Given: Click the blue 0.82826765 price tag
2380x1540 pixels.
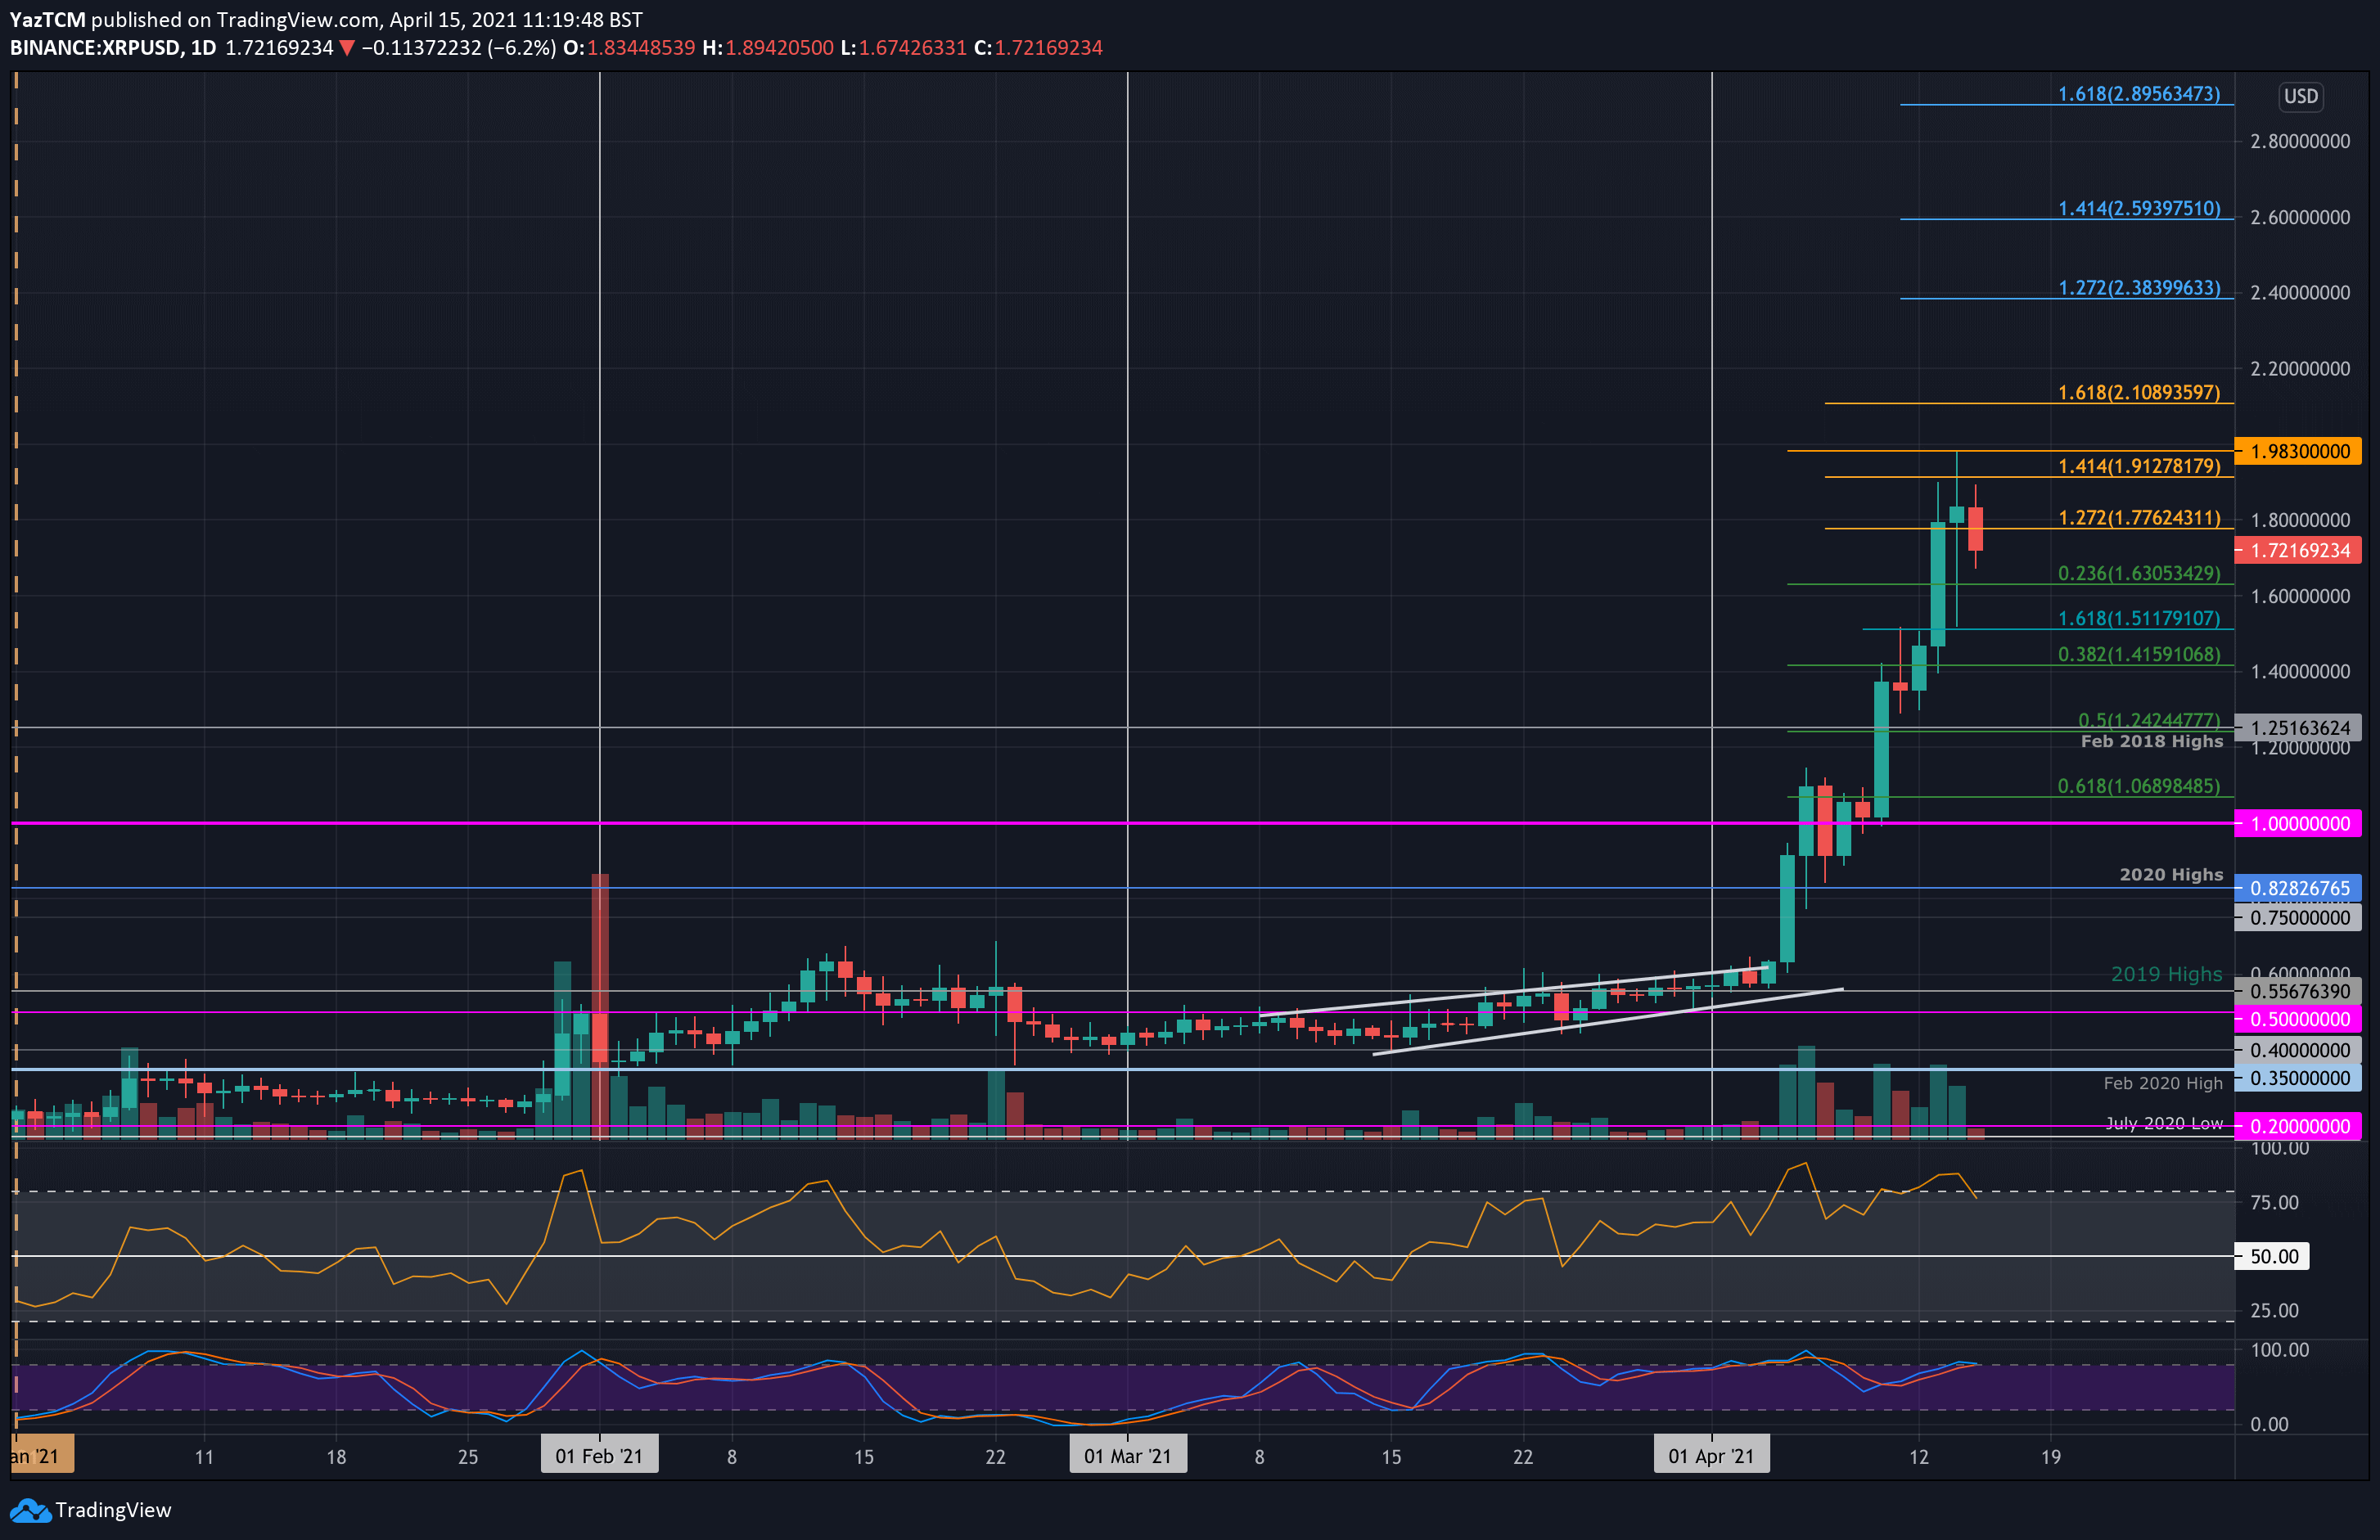Looking at the screenshot, I should tap(2298, 888).
